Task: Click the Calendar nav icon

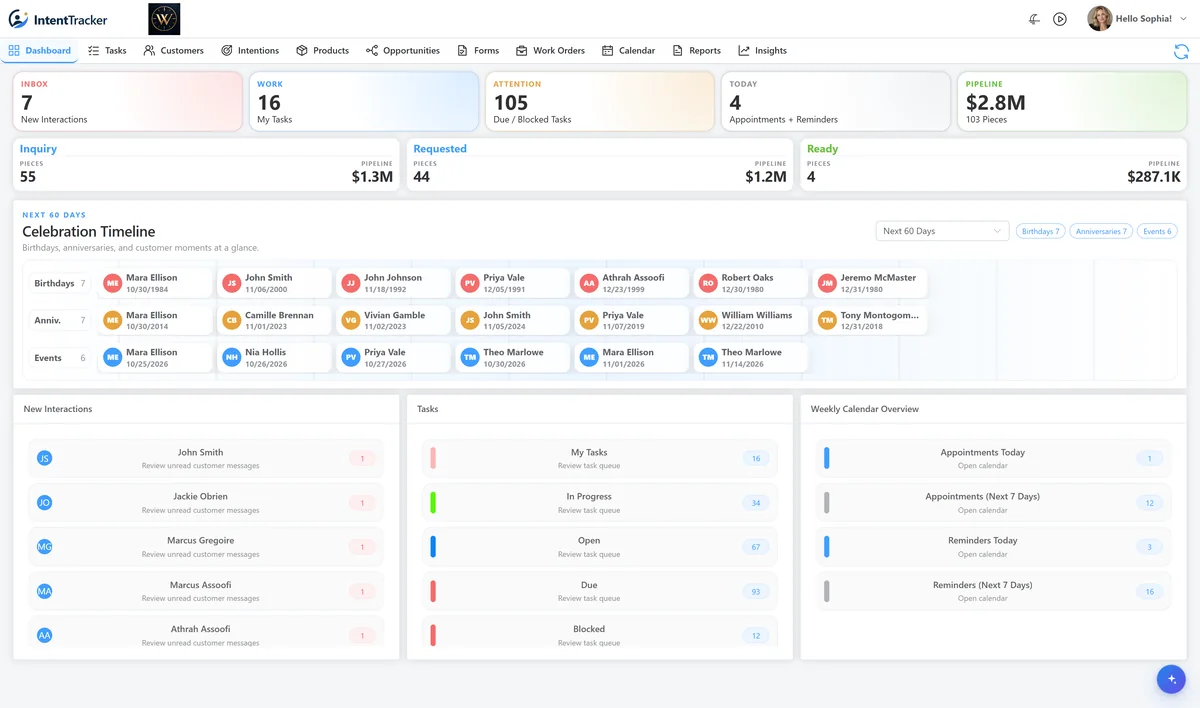Action: coord(607,50)
